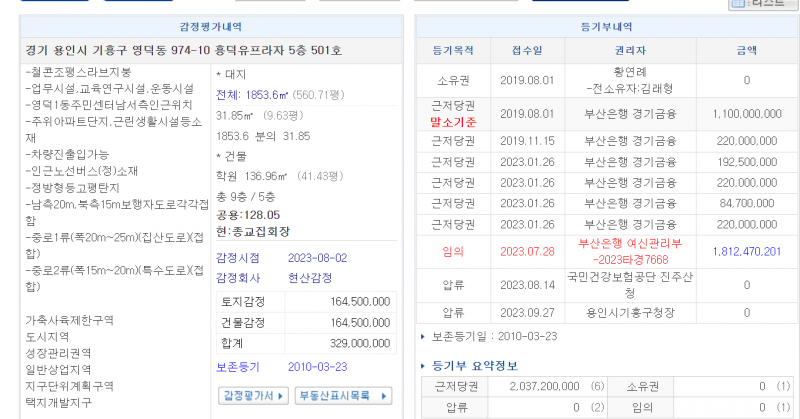
Task: Click the 보존등기 date in left panel
Action: coord(315,367)
